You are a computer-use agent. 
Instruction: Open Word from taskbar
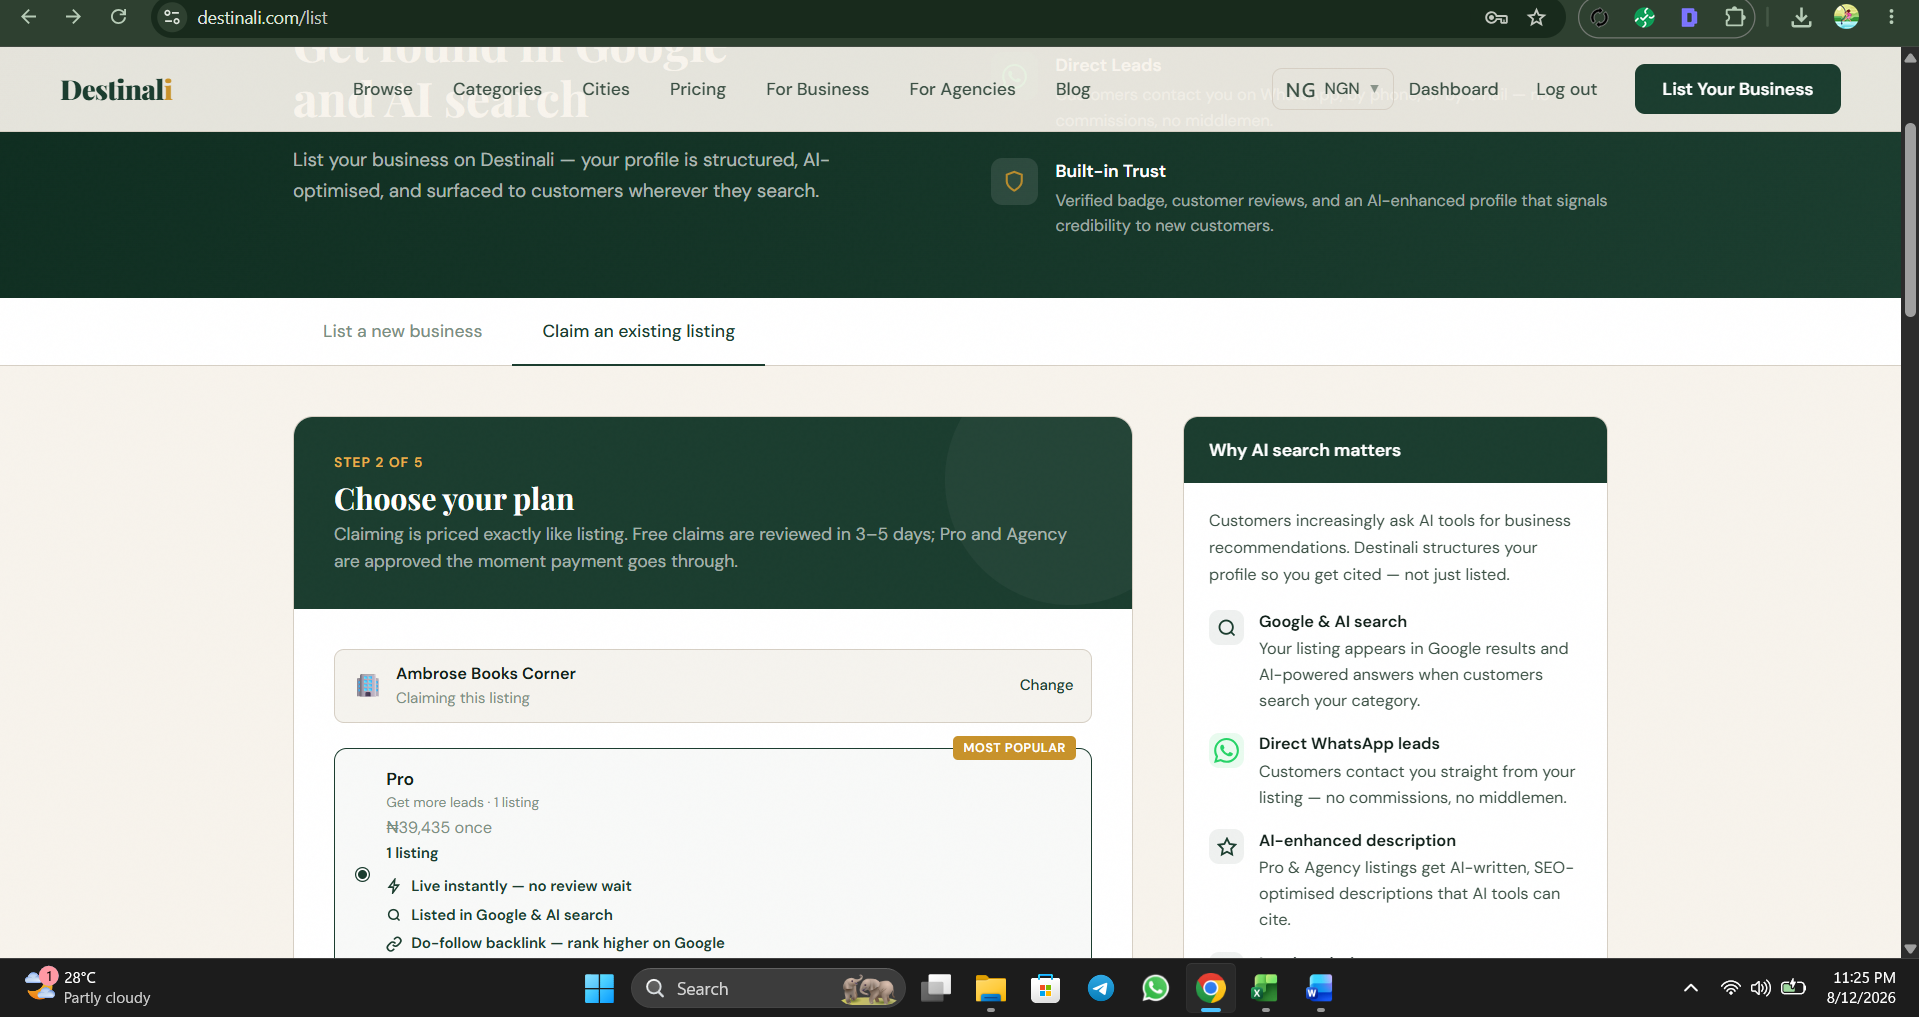(1319, 988)
